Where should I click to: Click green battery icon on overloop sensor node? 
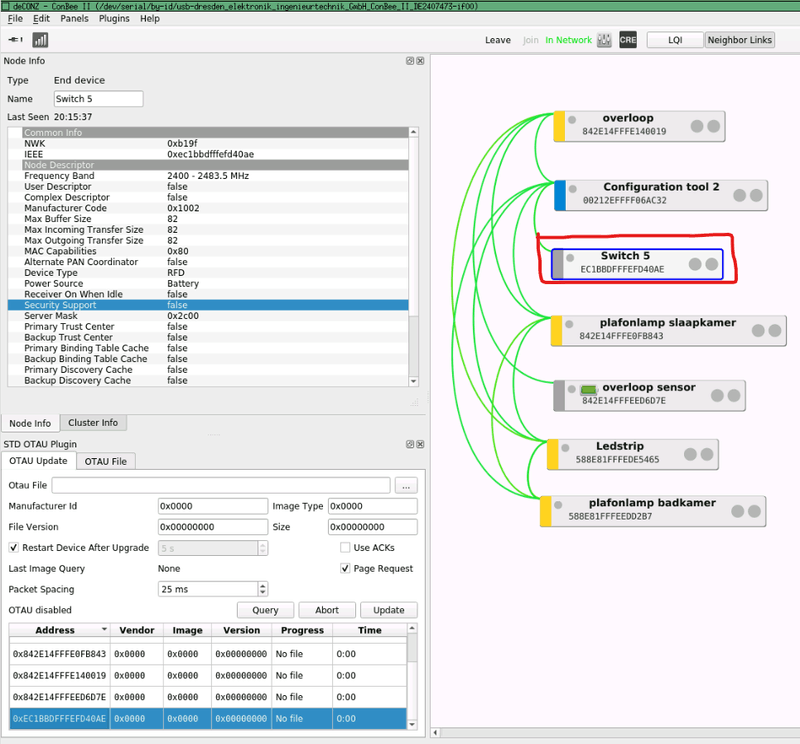coord(588,388)
